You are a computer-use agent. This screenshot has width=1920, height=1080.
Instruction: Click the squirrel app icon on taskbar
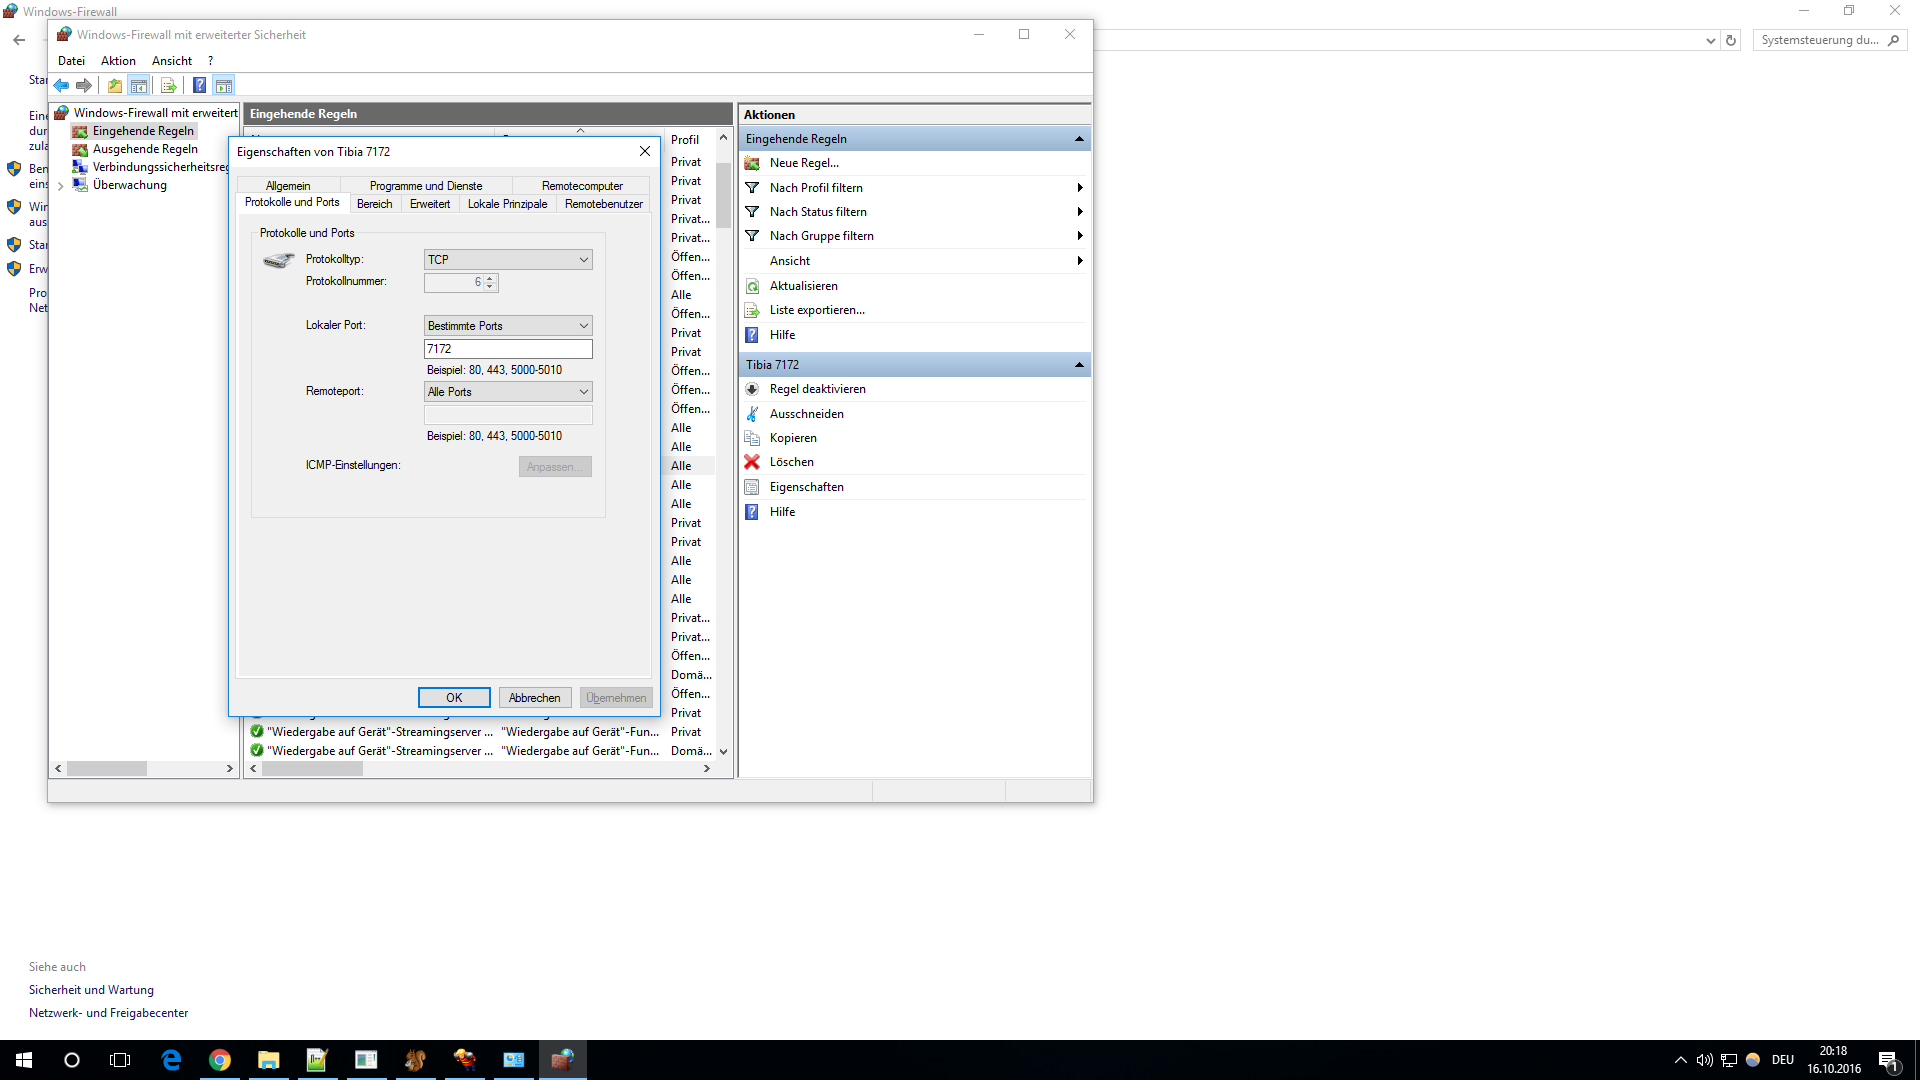click(415, 1060)
